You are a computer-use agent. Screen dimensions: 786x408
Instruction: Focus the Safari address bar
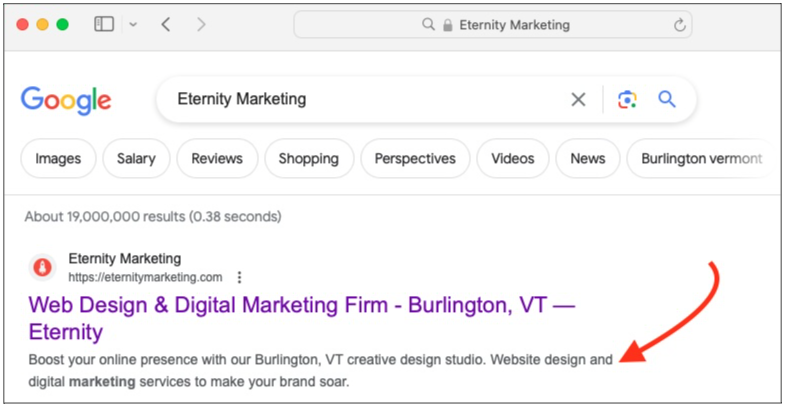(493, 25)
